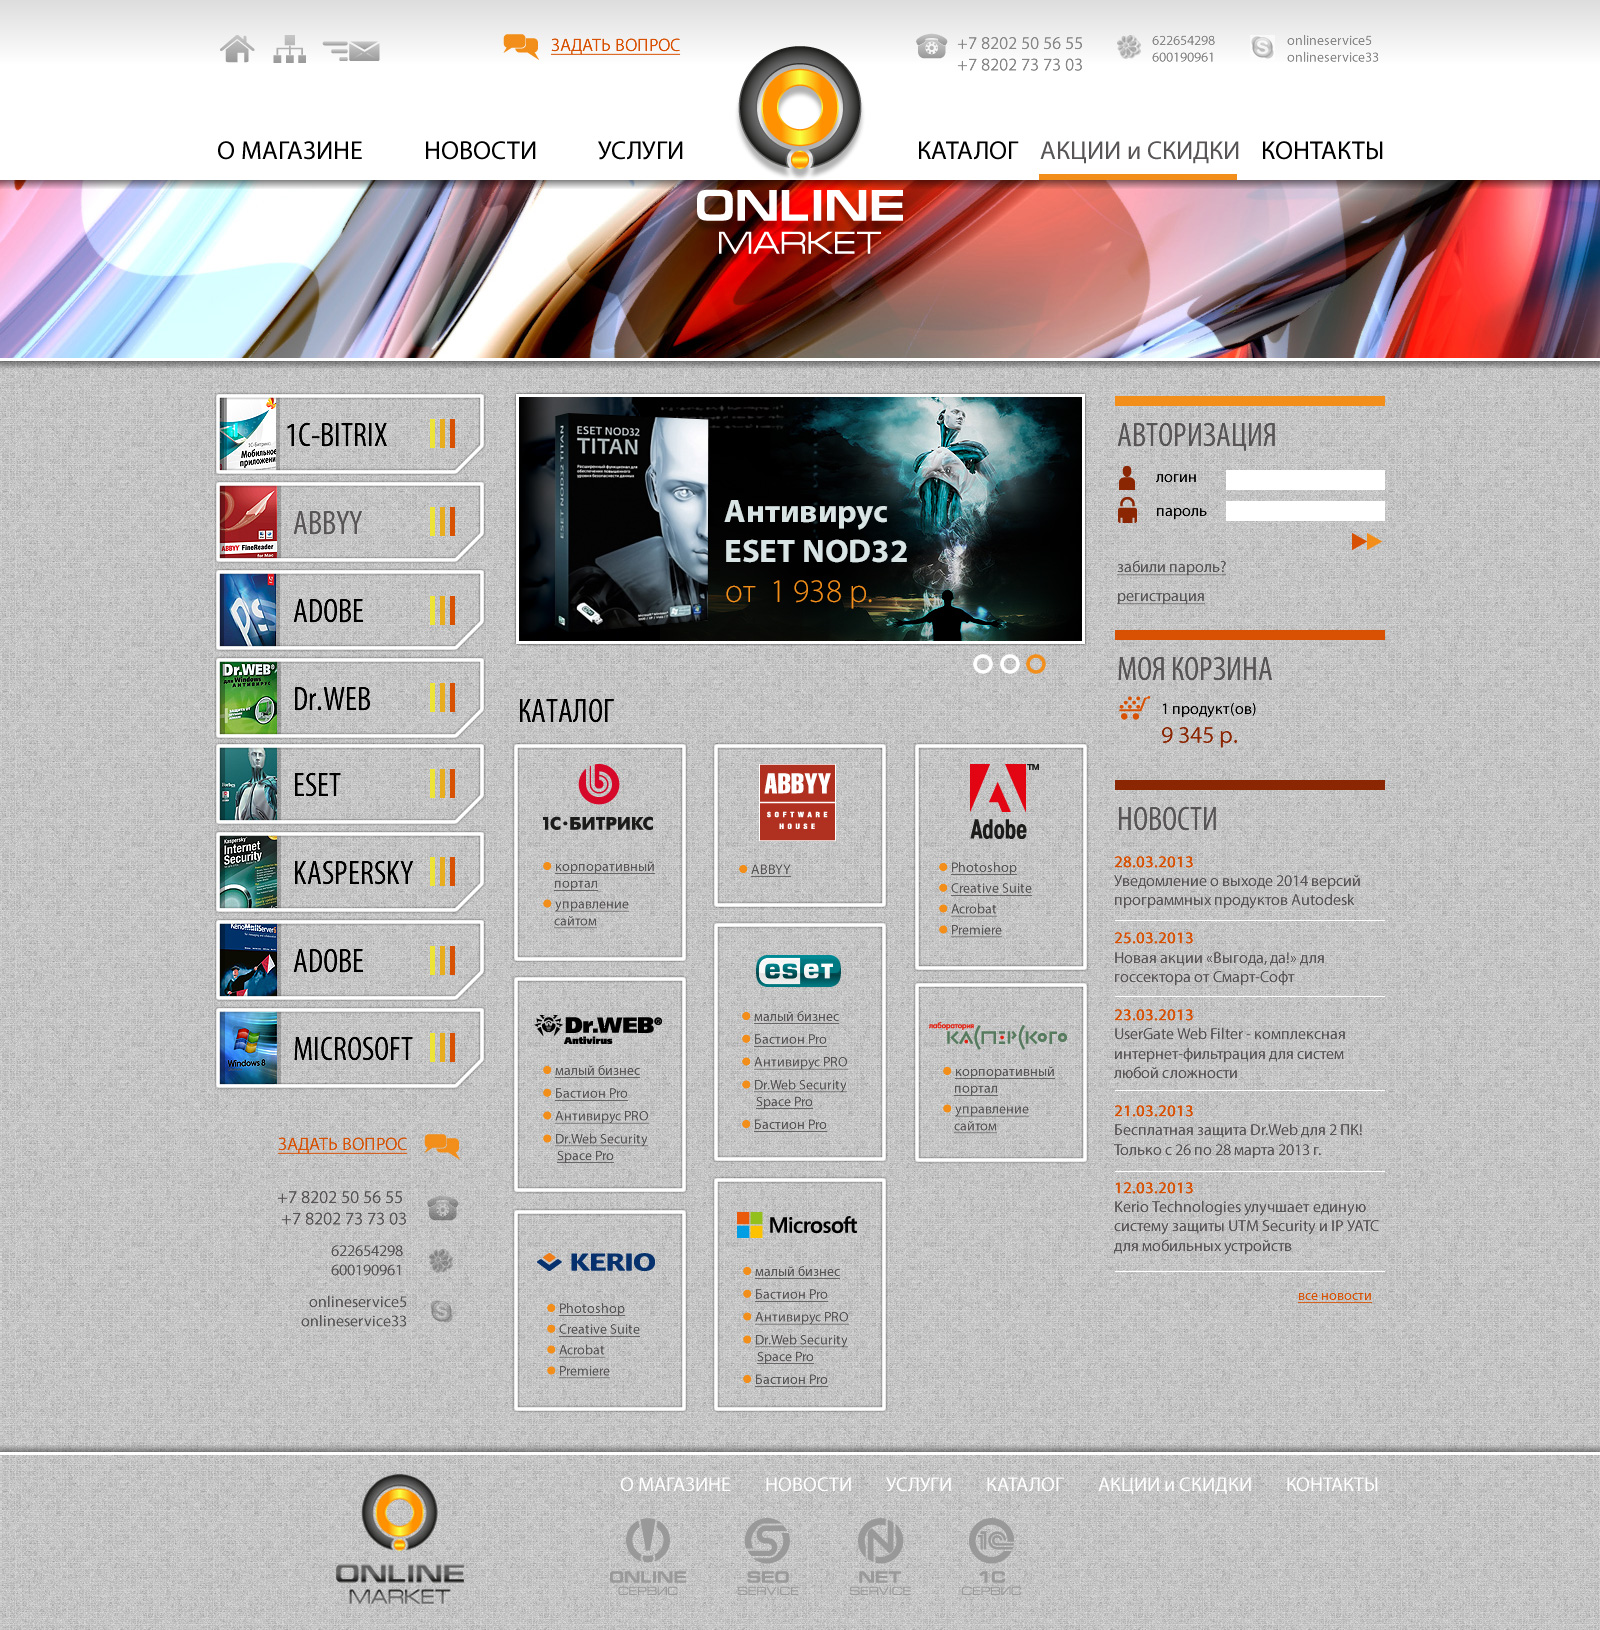Click footer КАТАЛОГ link

1024,1485
